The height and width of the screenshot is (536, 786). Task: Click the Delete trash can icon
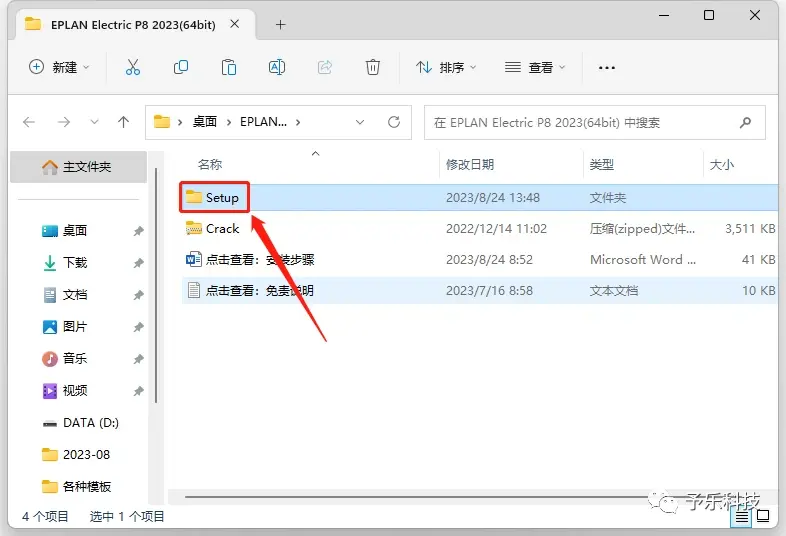(372, 67)
